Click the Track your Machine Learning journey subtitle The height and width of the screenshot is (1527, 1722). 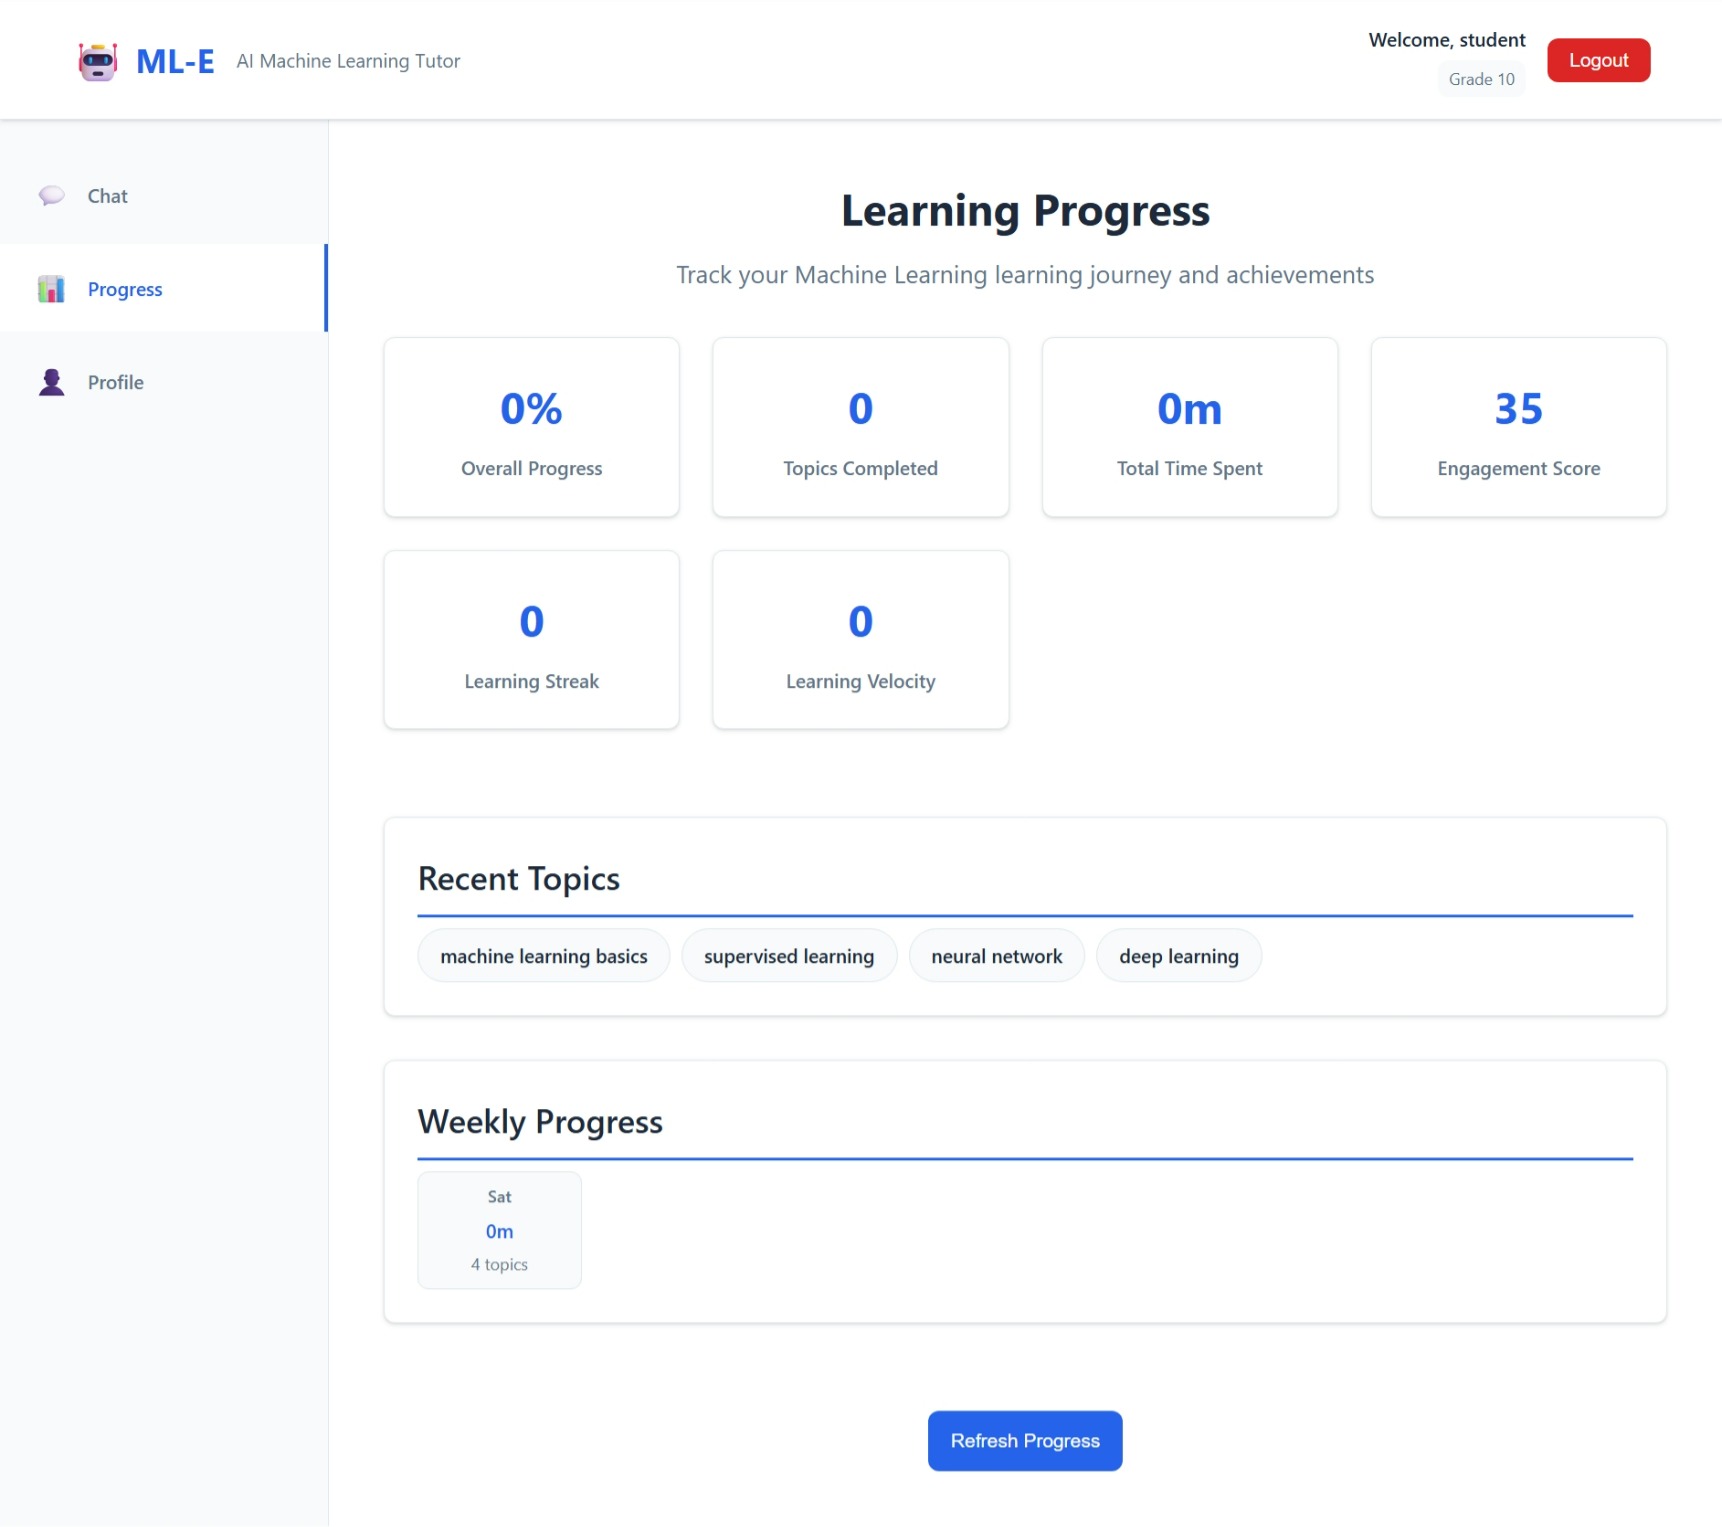tap(1025, 275)
